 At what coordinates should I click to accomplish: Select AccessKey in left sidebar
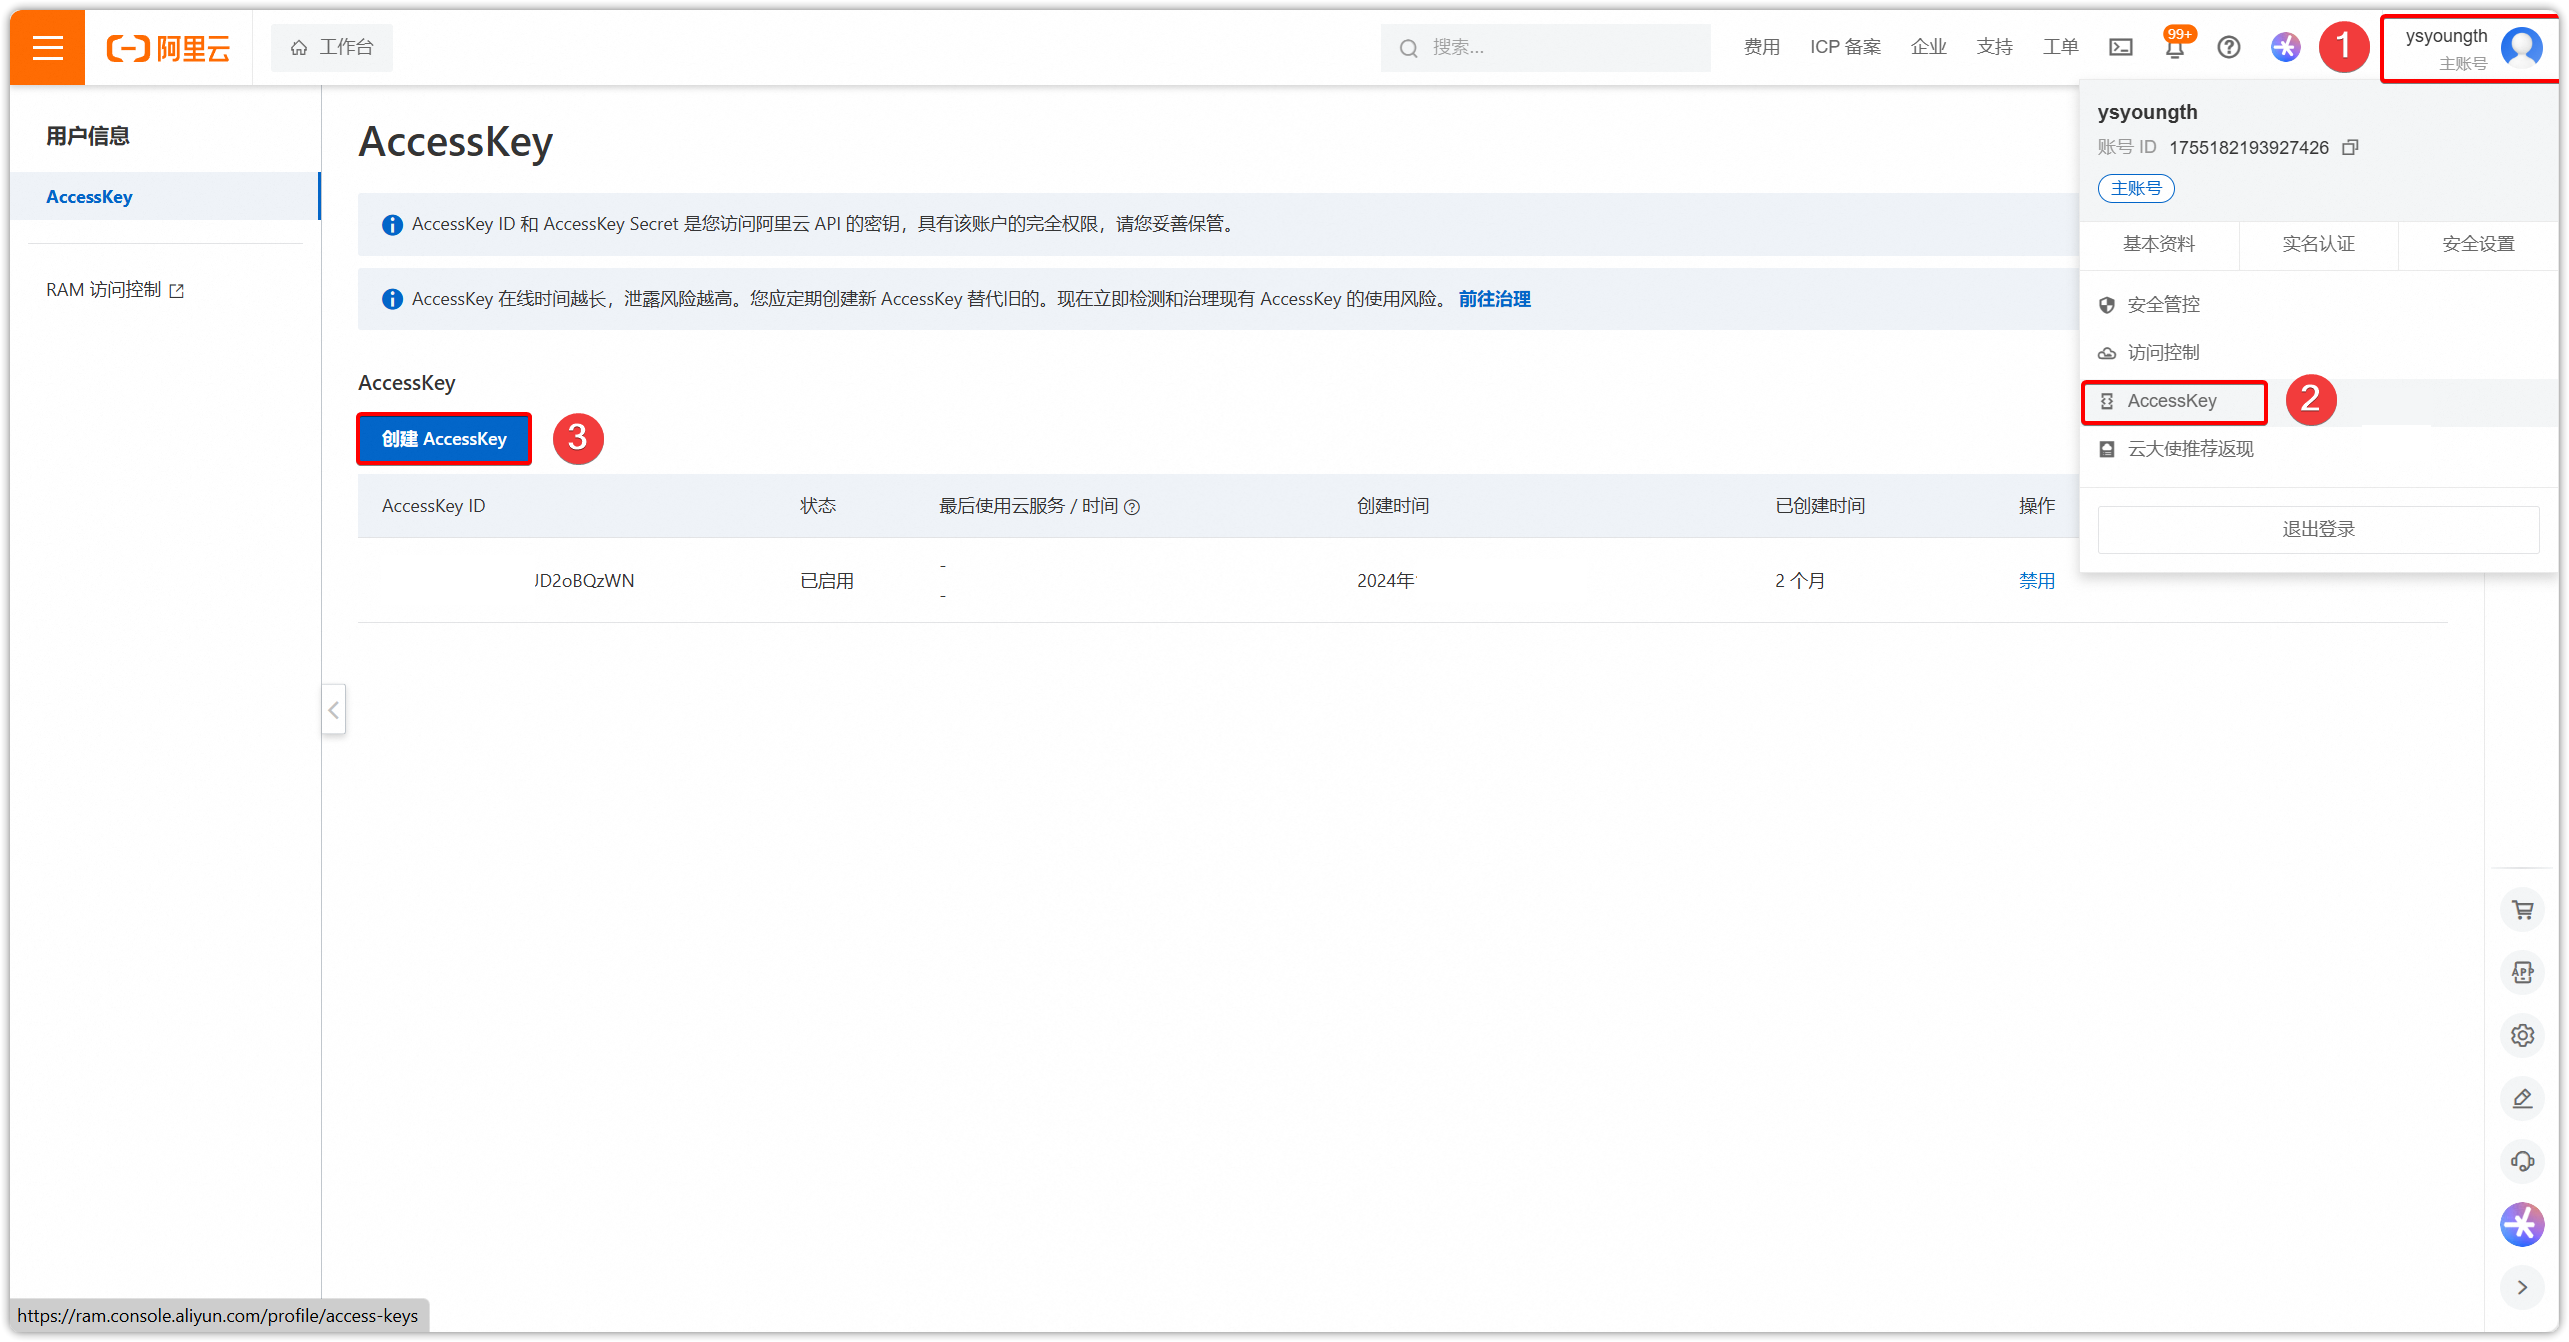(165, 196)
